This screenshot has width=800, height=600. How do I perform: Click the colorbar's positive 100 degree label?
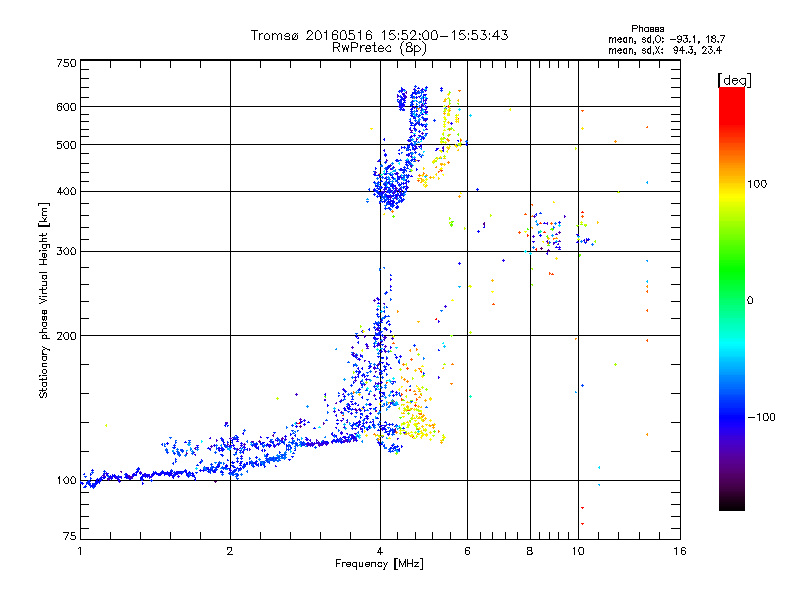pos(757,184)
